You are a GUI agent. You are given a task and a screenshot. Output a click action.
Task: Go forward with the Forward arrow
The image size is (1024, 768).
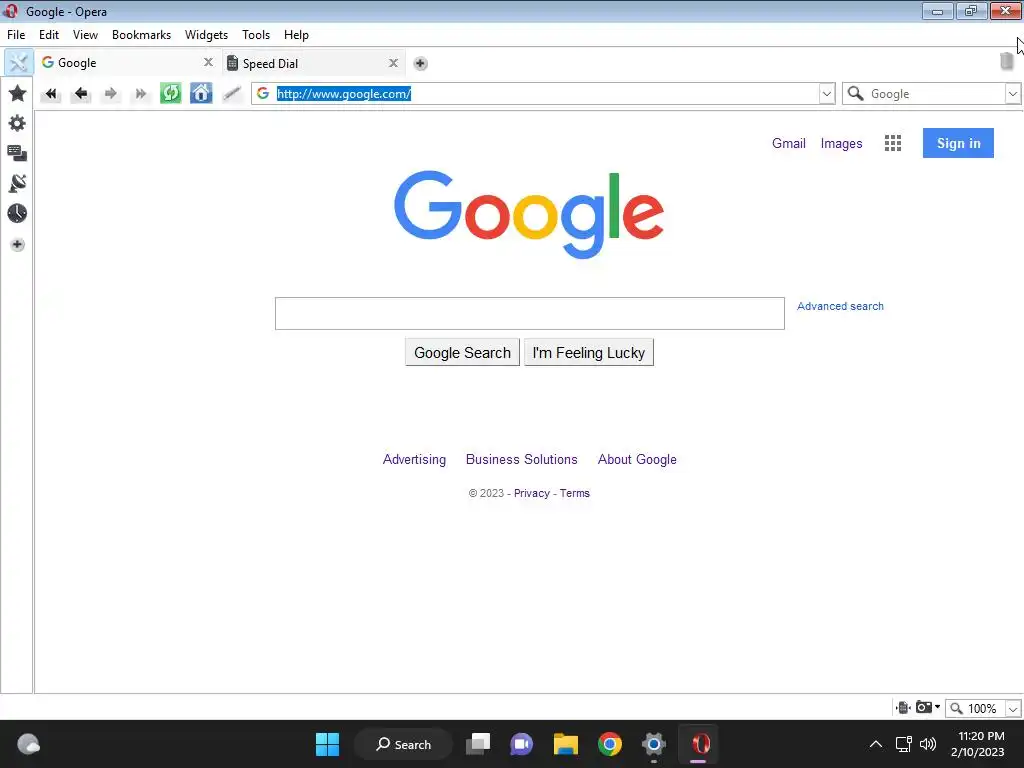pyautogui.click(x=111, y=94)
